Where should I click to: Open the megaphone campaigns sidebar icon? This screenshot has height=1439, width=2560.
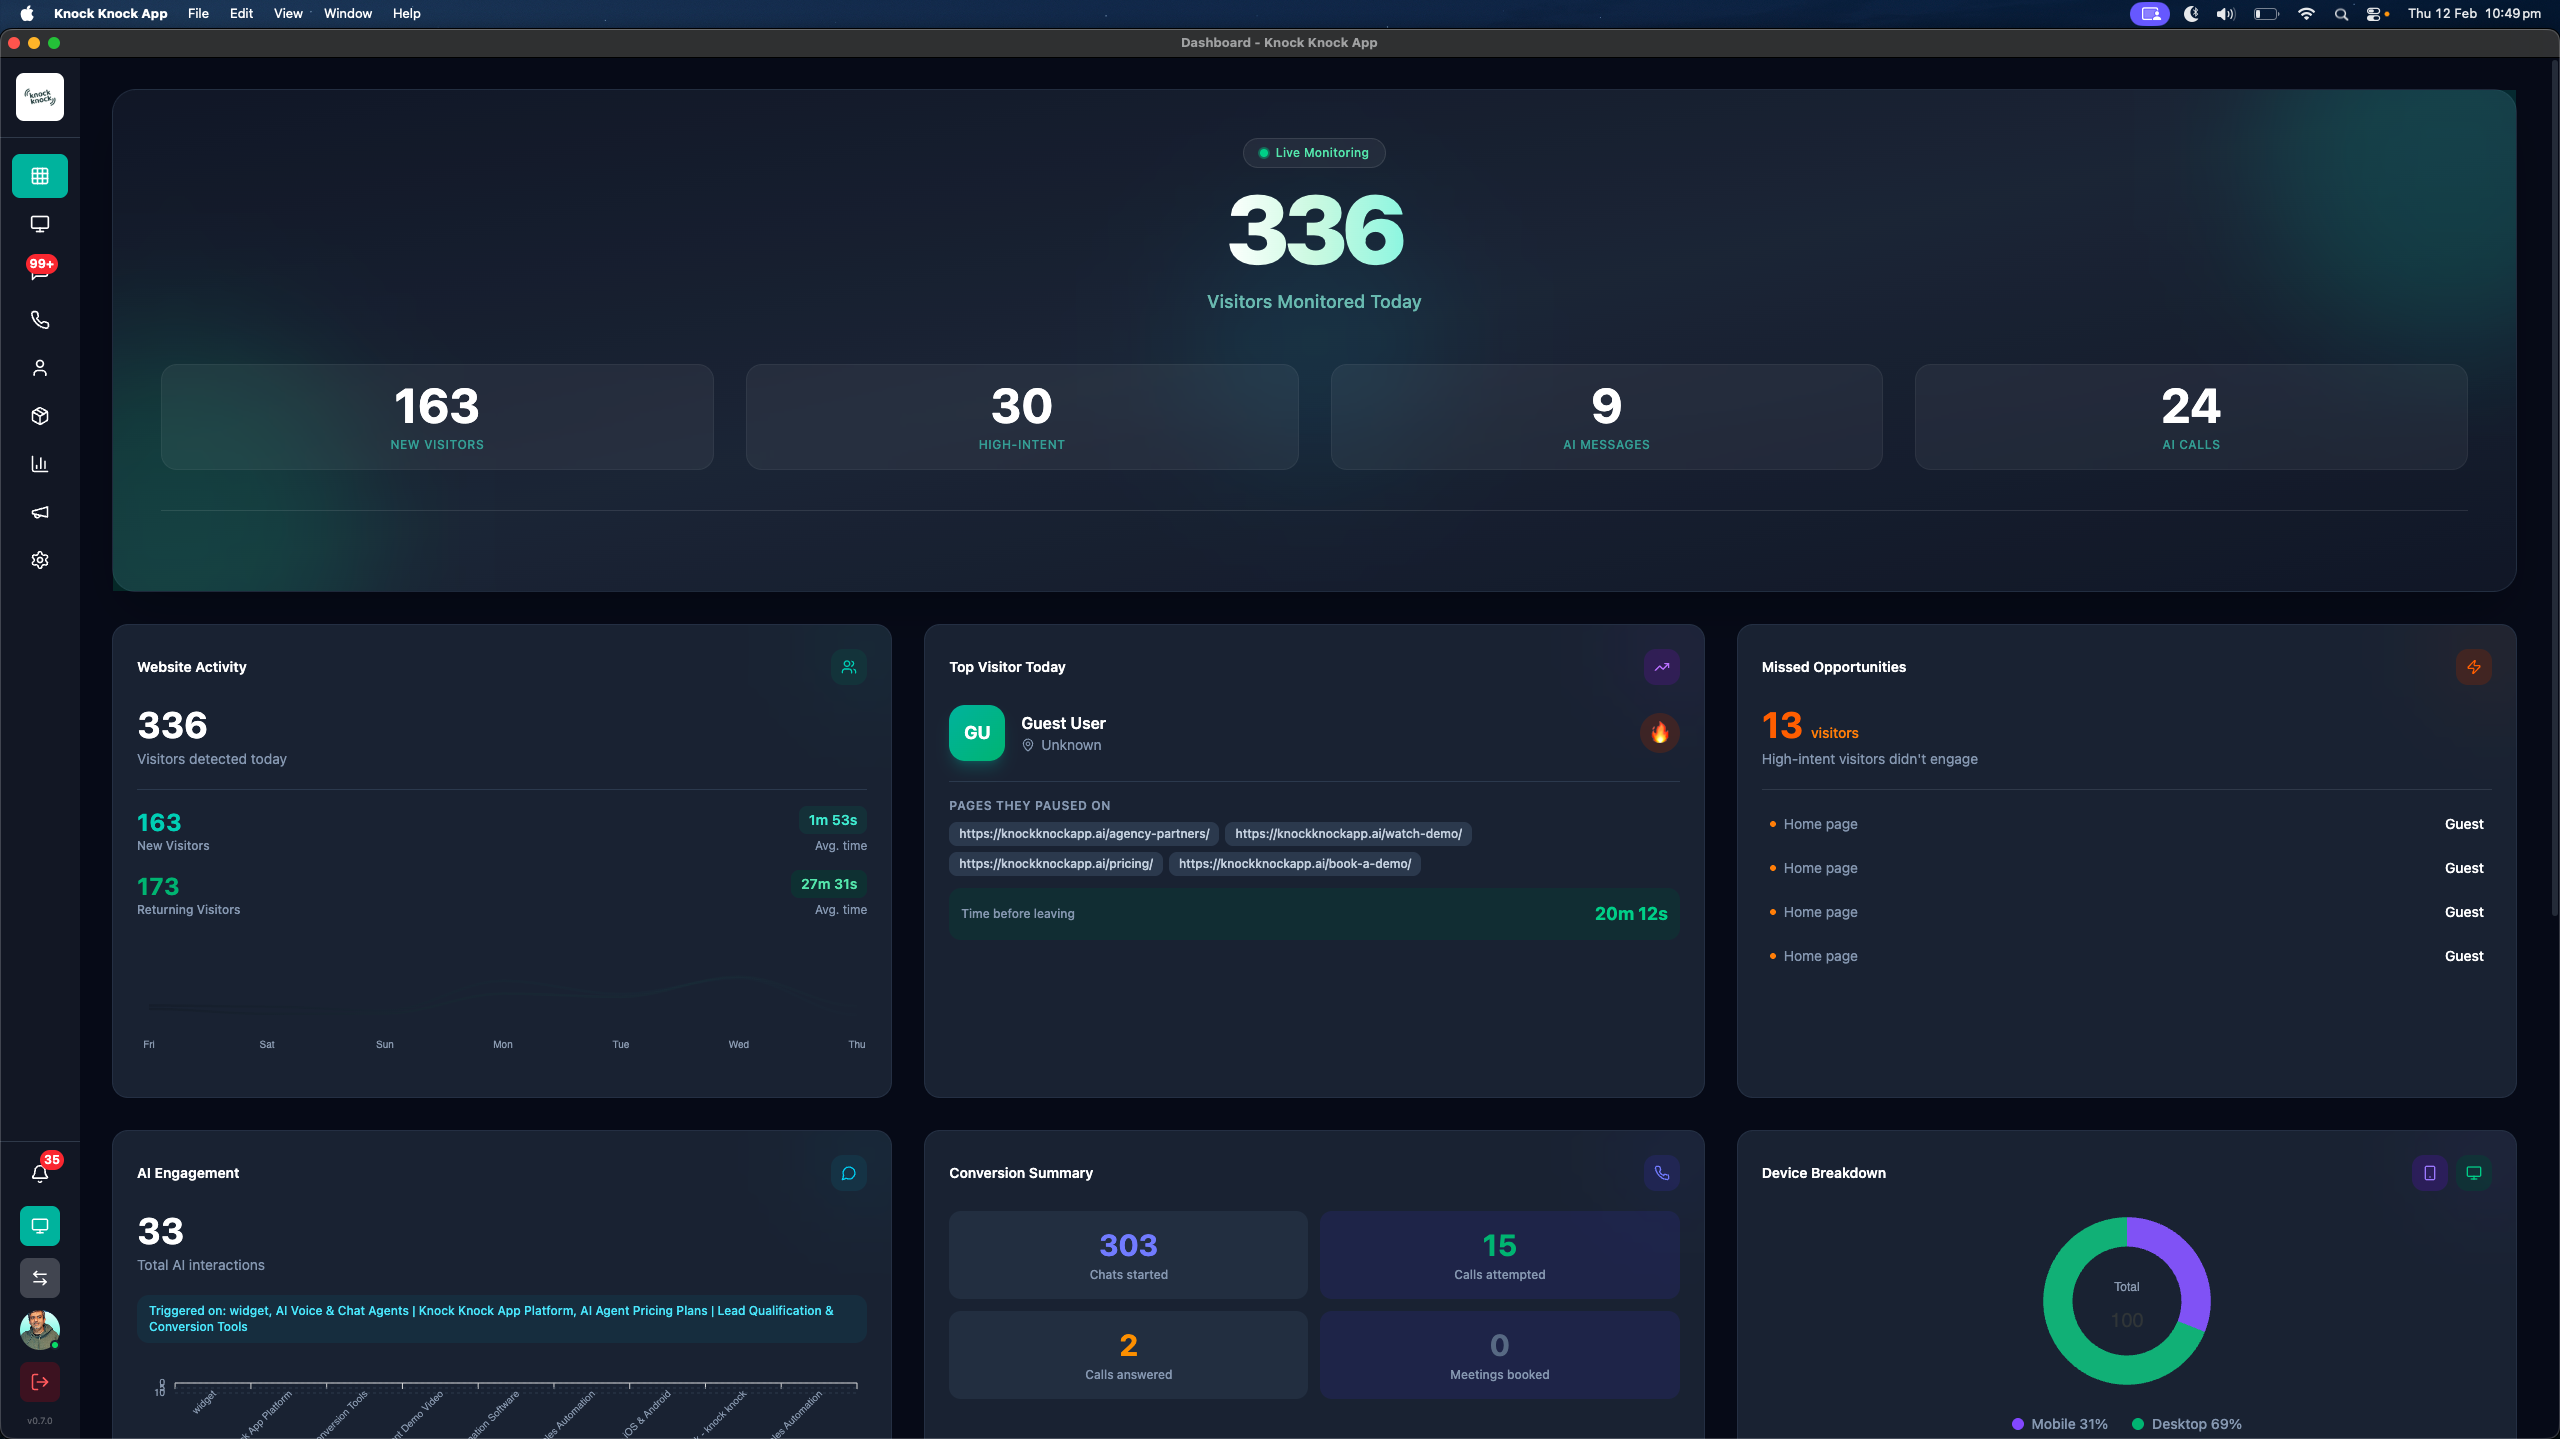pos(40,512)
